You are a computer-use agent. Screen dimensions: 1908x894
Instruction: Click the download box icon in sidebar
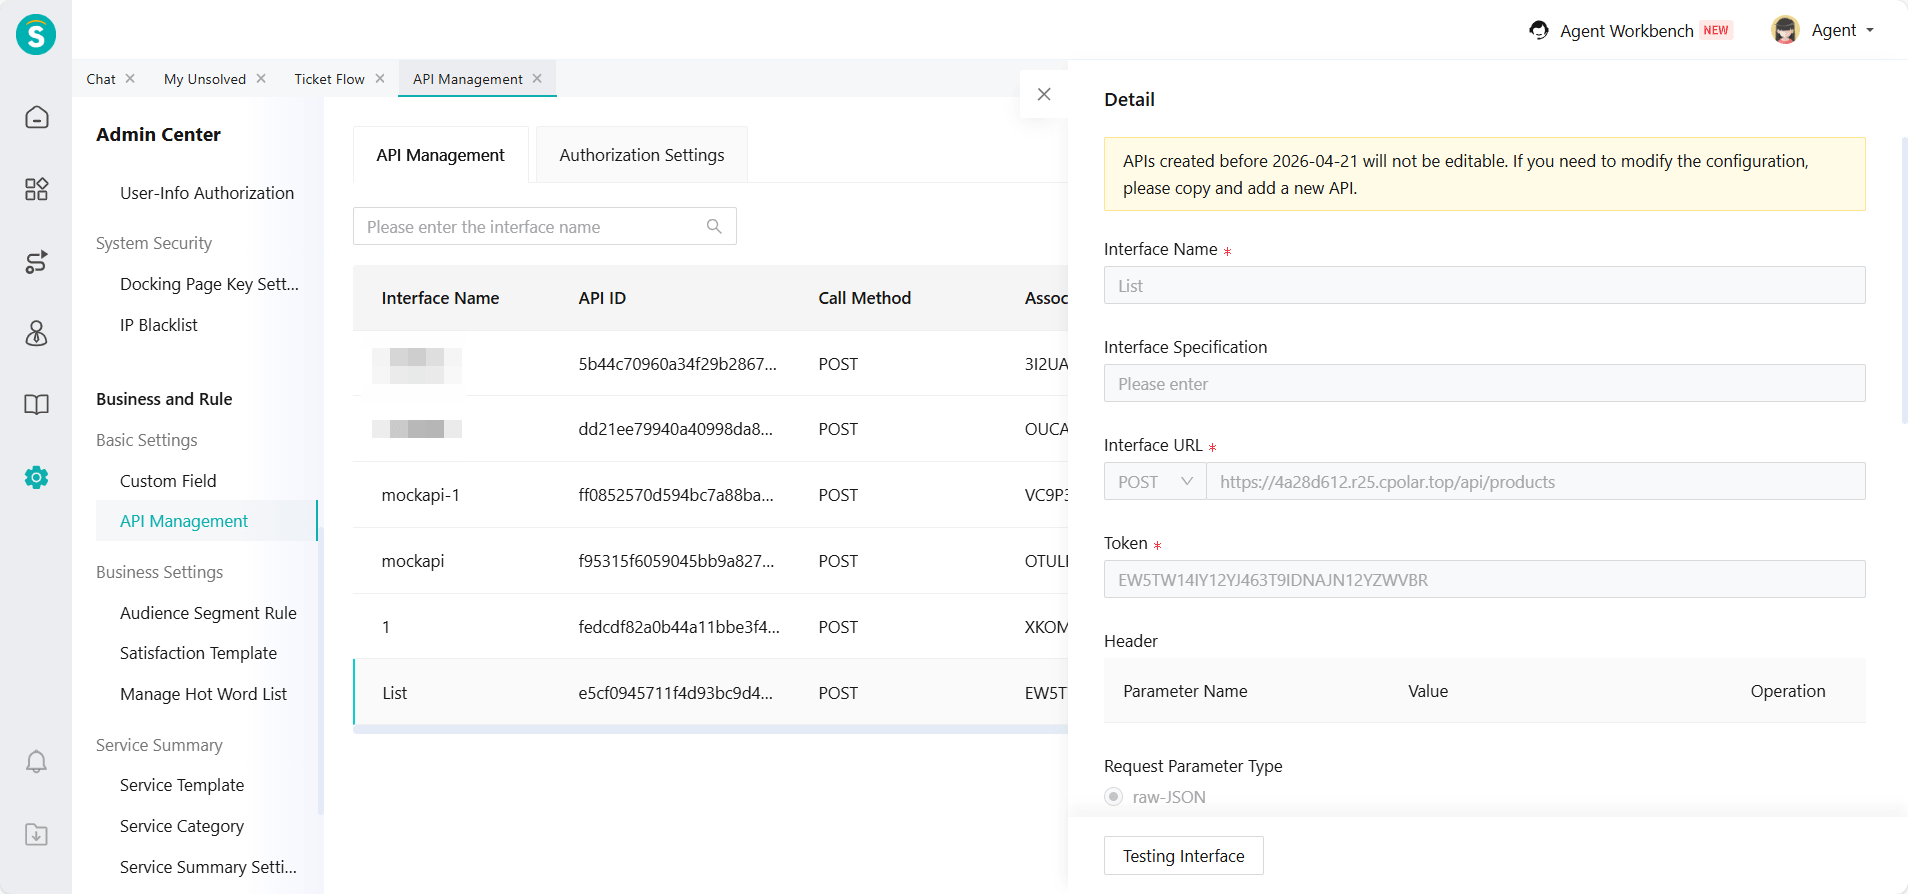36,834
